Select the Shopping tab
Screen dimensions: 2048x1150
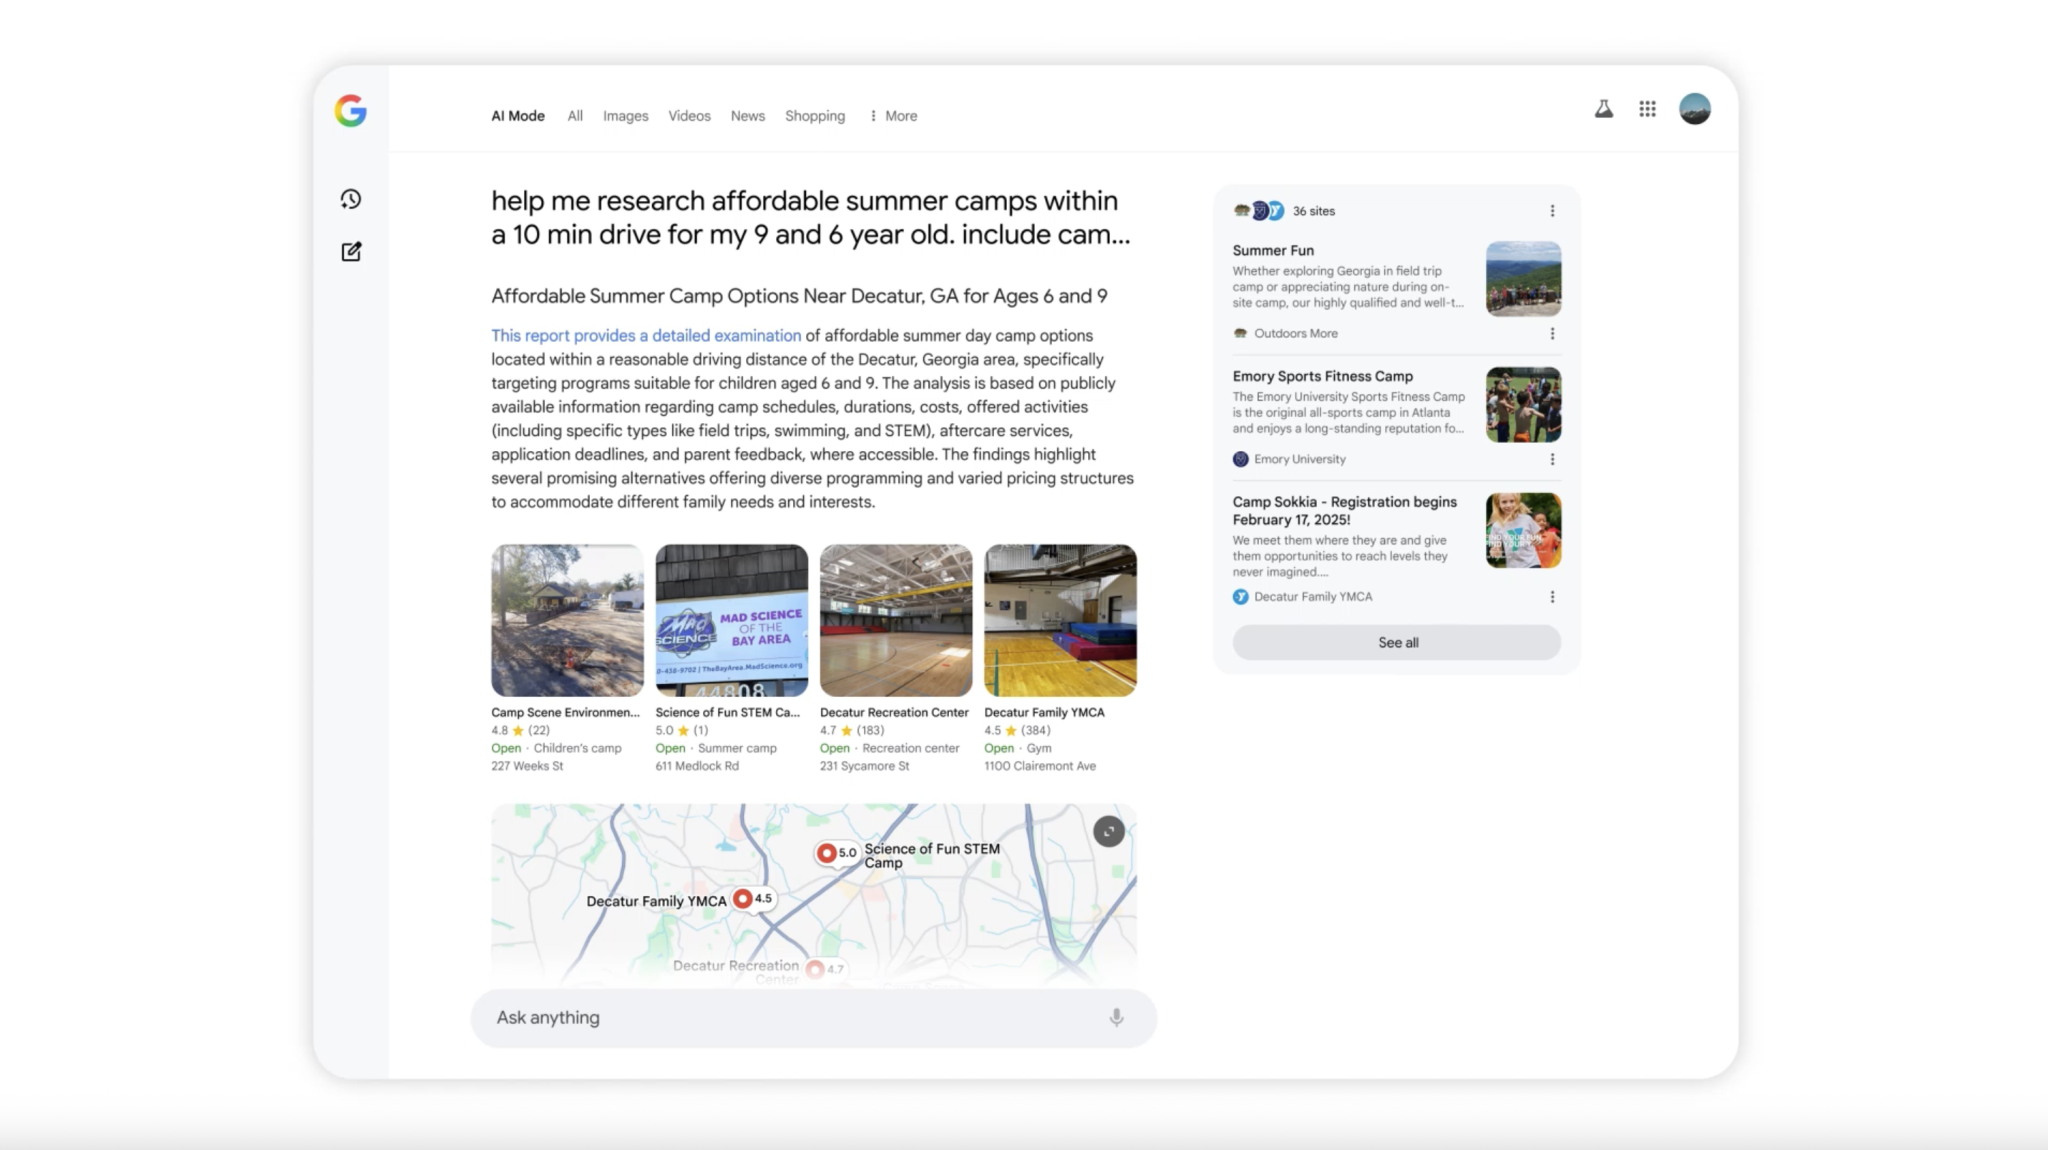[815, 115]
